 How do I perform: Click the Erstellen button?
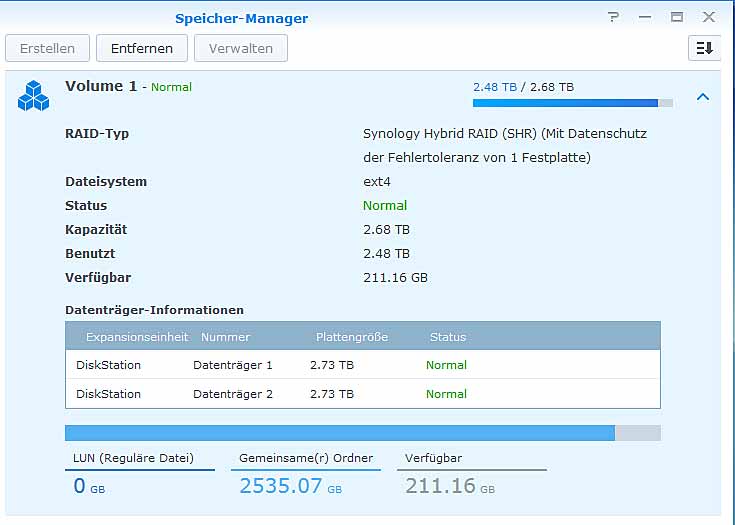point(47,48)
